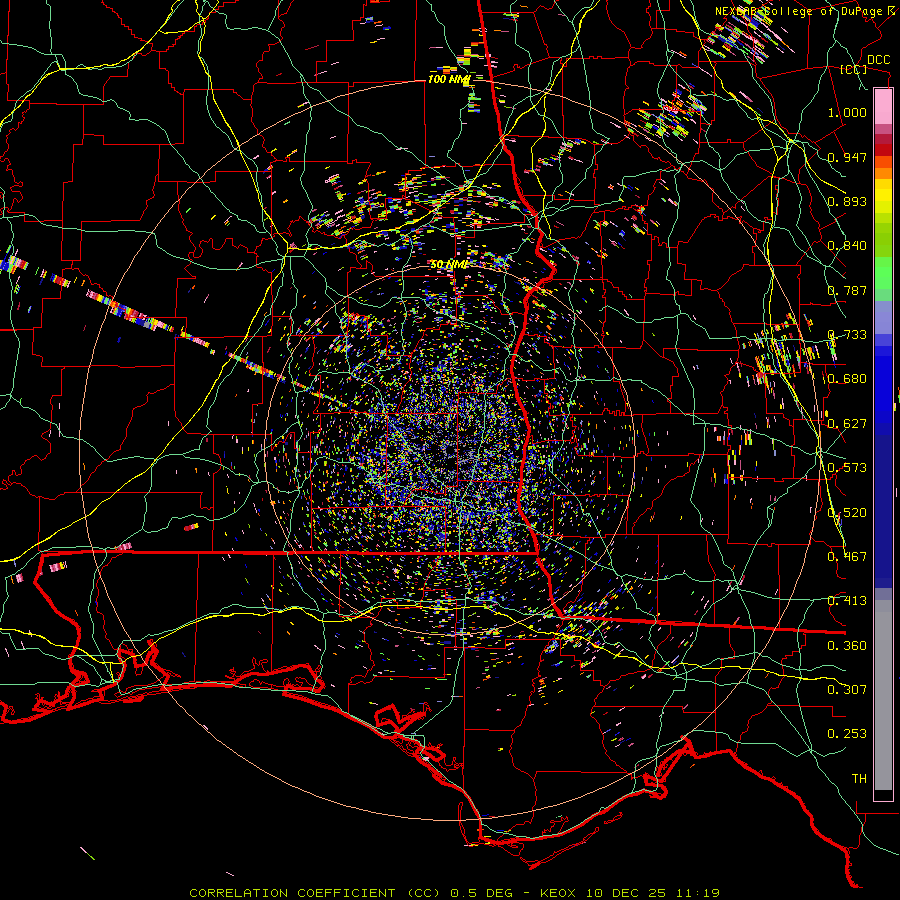900x900 pixels.
Task: Click the 0.360 scale value
Action: pos(847,646)
